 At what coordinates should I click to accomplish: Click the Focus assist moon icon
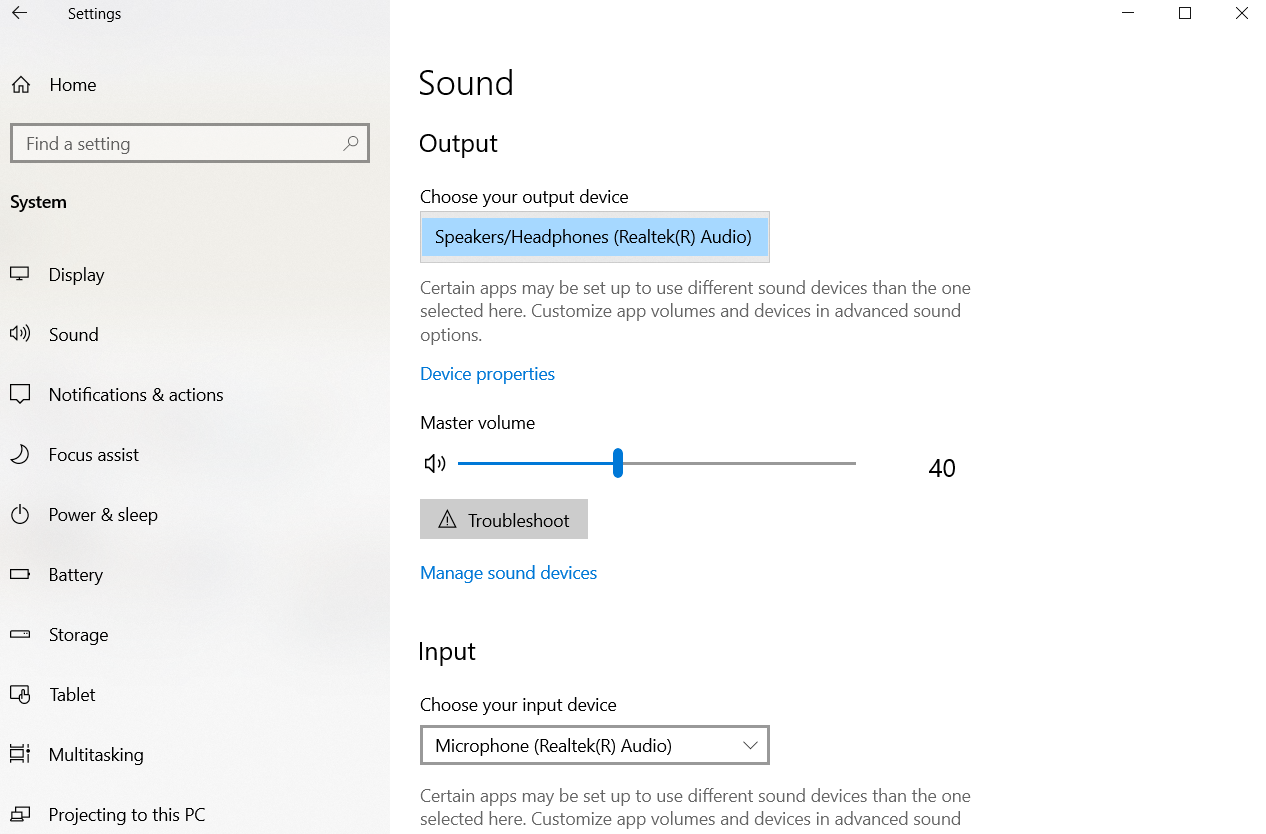(20, 455)
